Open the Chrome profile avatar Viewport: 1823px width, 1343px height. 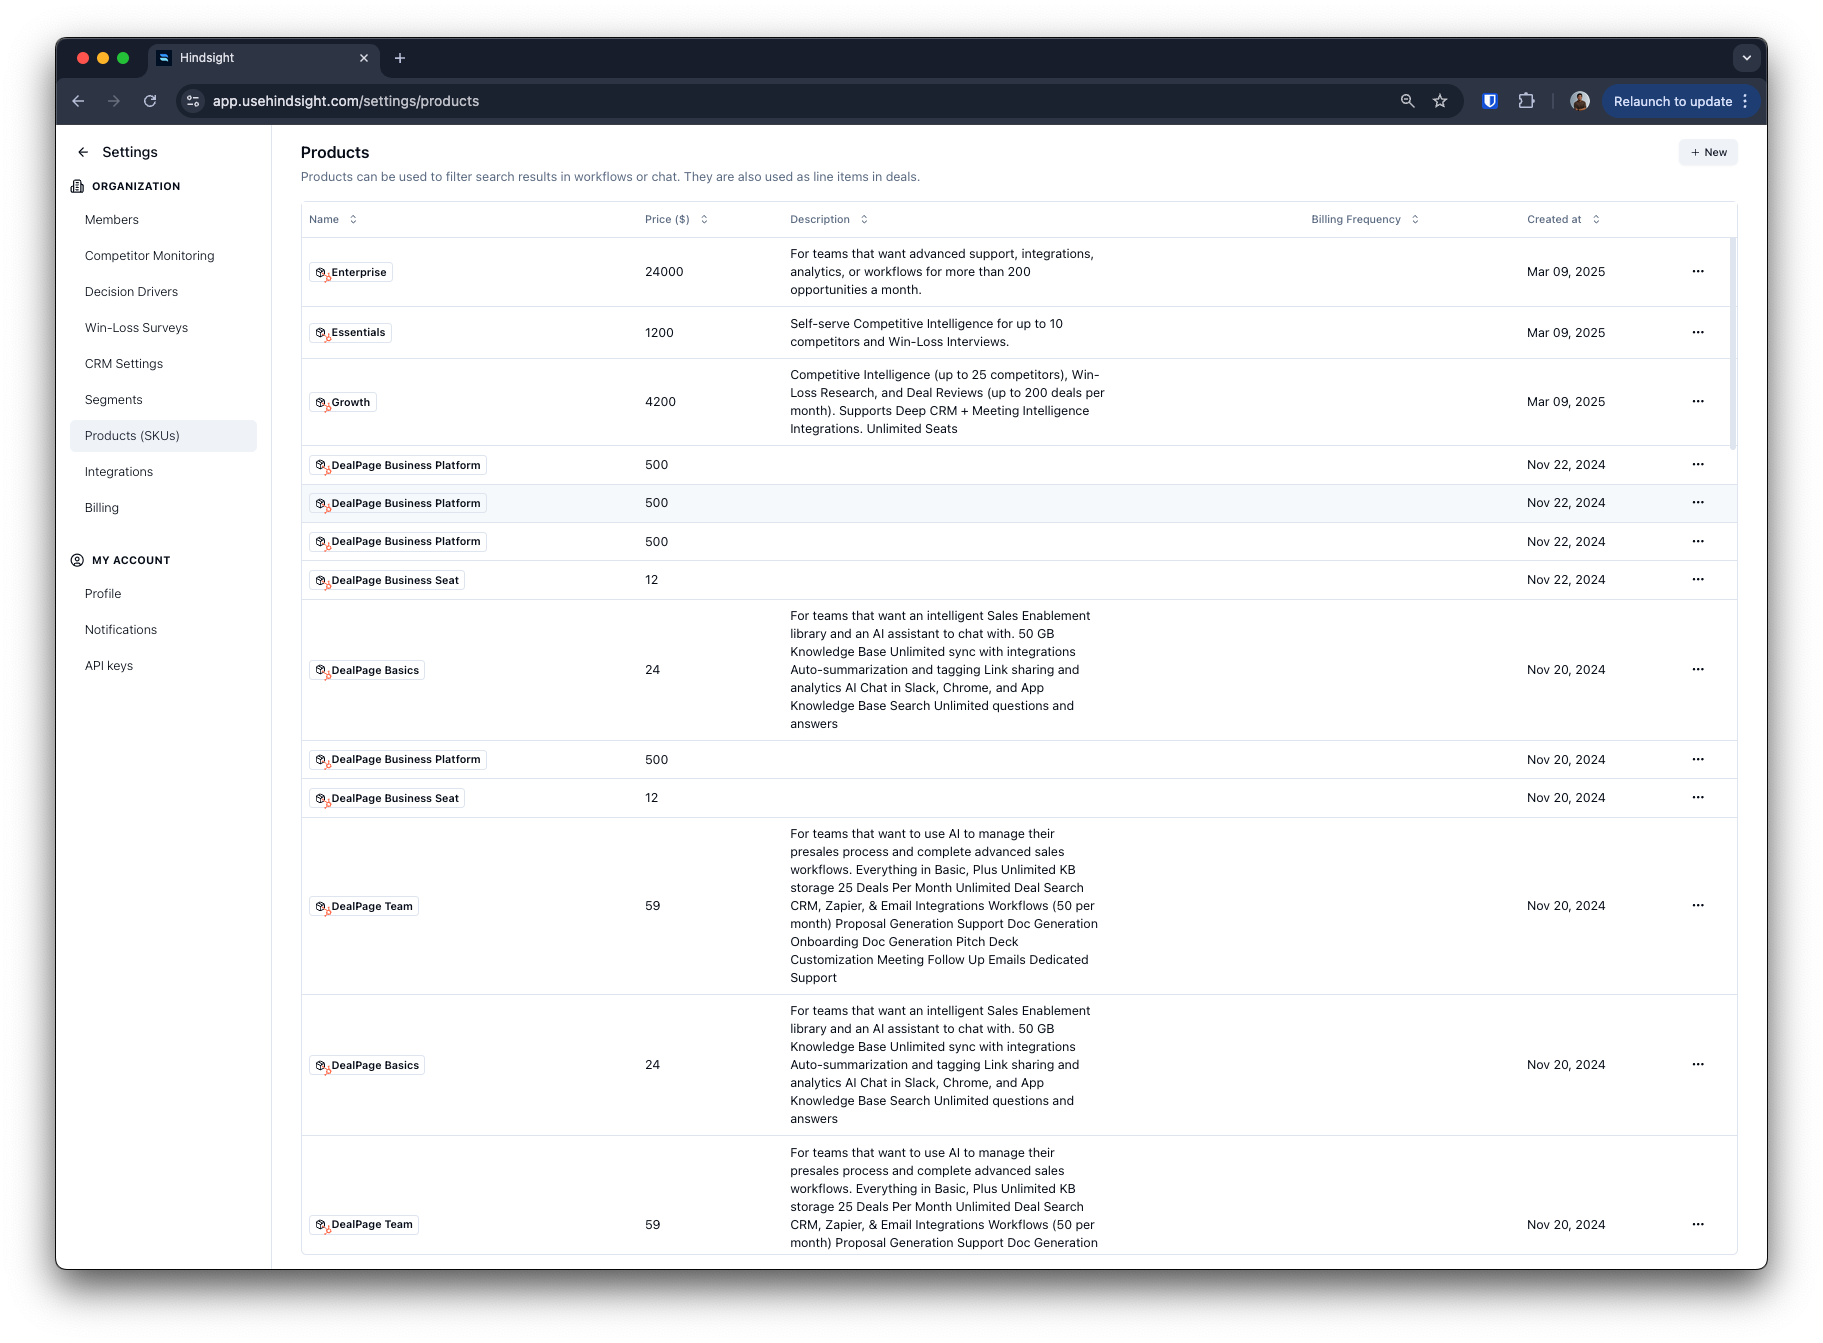pyautogui.click(x=1580, y=101)
